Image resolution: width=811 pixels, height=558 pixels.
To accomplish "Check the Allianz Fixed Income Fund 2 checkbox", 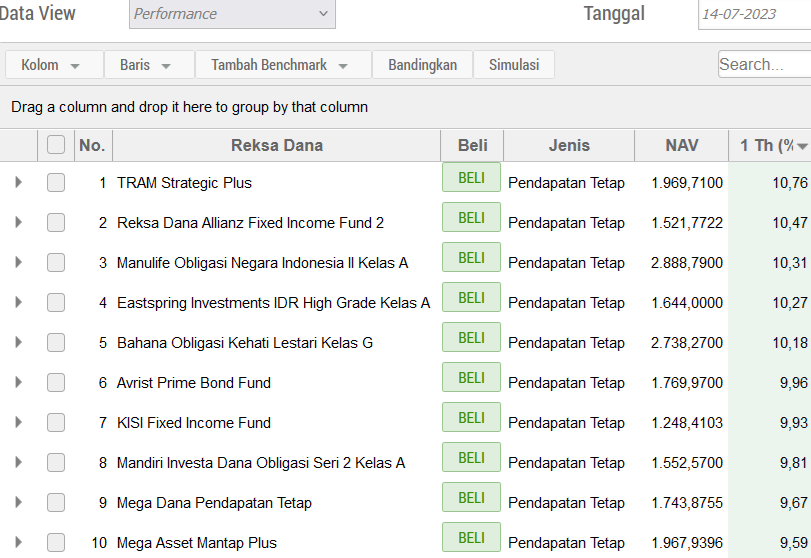I will [x=56, y=222].
